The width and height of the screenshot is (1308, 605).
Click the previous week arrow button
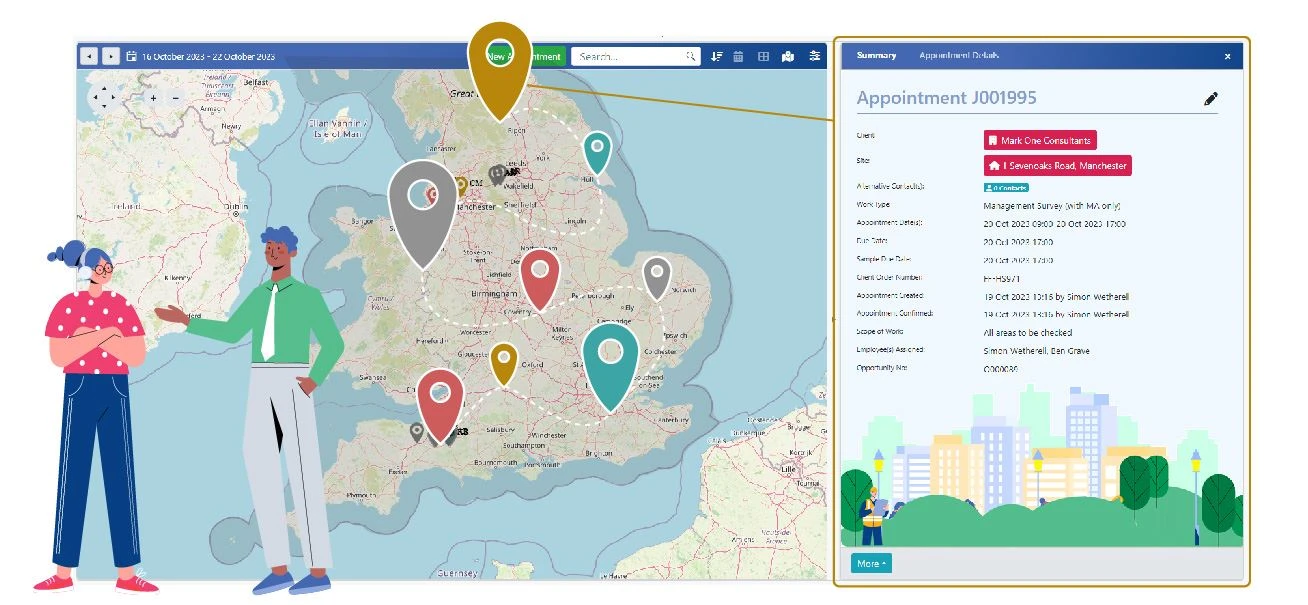point(89,57)
